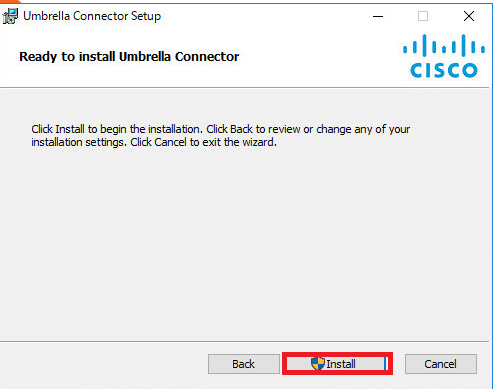Cancel to exit the wizard
This screenshot has height=389, width=493.
click(441, 364)
